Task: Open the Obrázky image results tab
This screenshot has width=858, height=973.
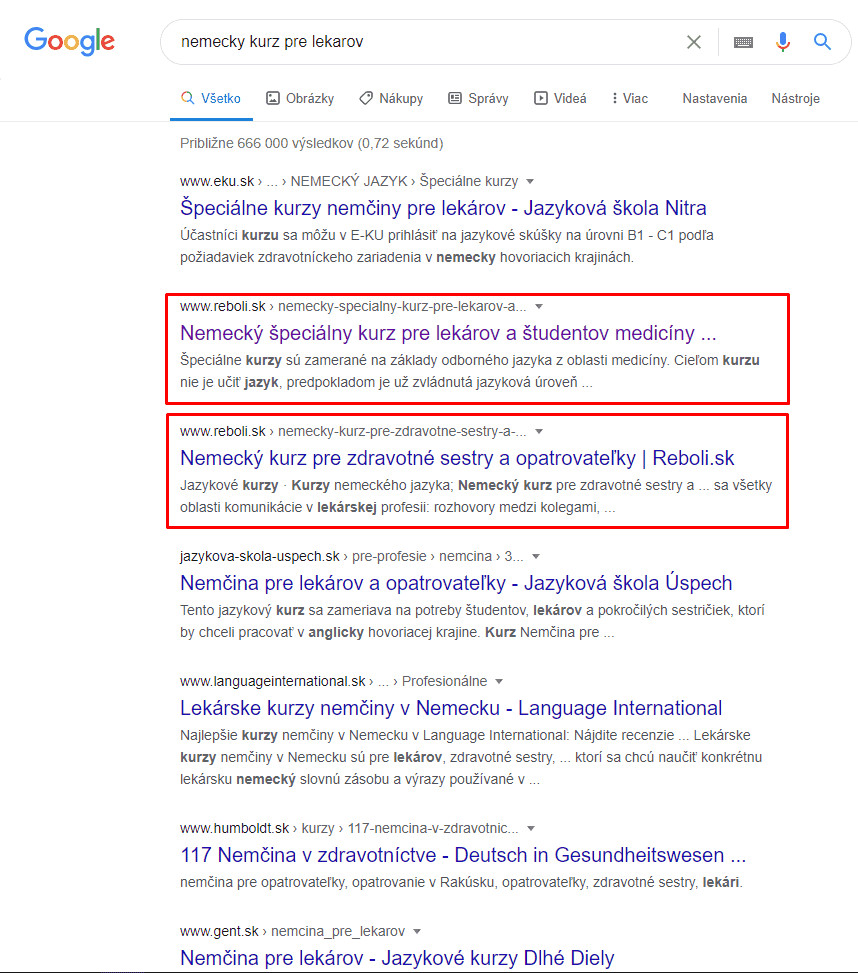Action: click(x=300, y=98)
